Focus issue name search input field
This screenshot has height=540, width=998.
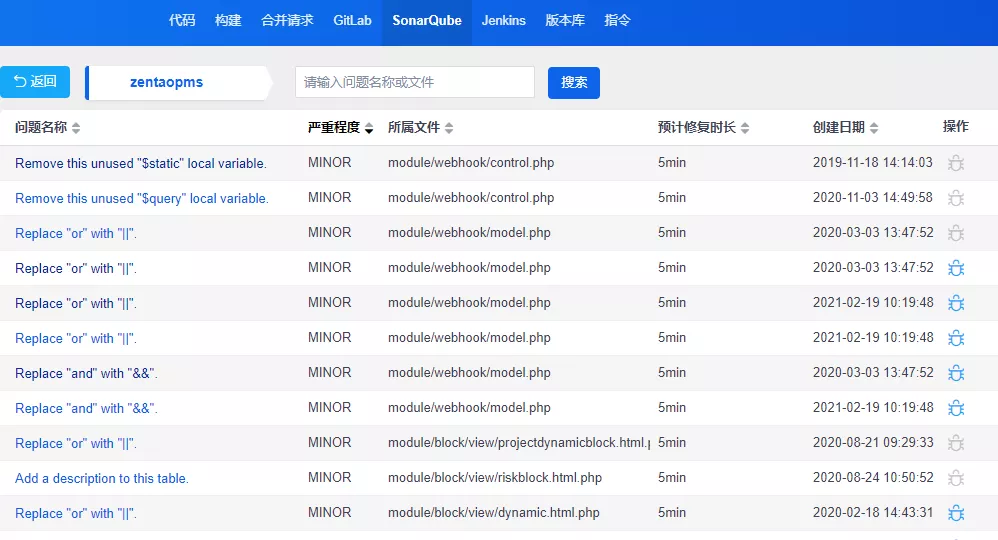(415, 82)
